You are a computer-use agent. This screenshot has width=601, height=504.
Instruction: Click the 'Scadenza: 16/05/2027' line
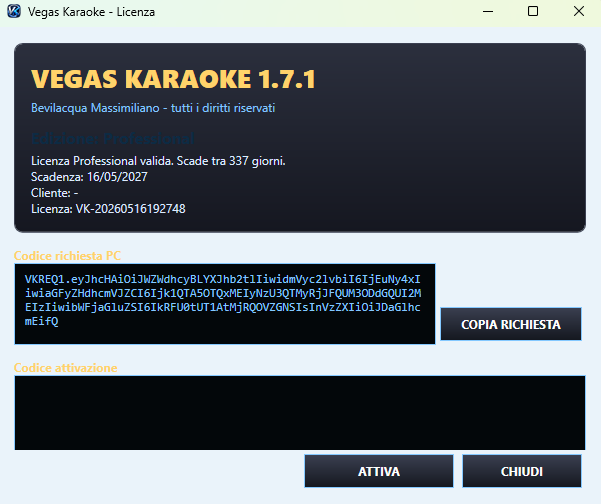click(89, 177)
